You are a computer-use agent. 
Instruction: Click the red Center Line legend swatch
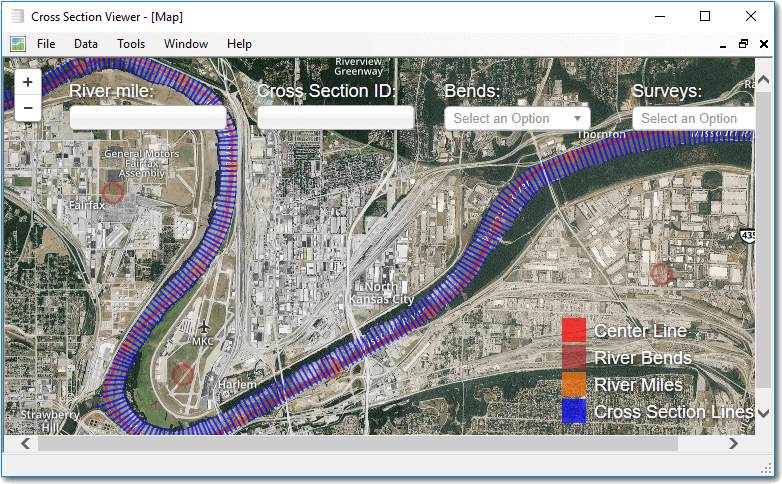coord(574,330)
